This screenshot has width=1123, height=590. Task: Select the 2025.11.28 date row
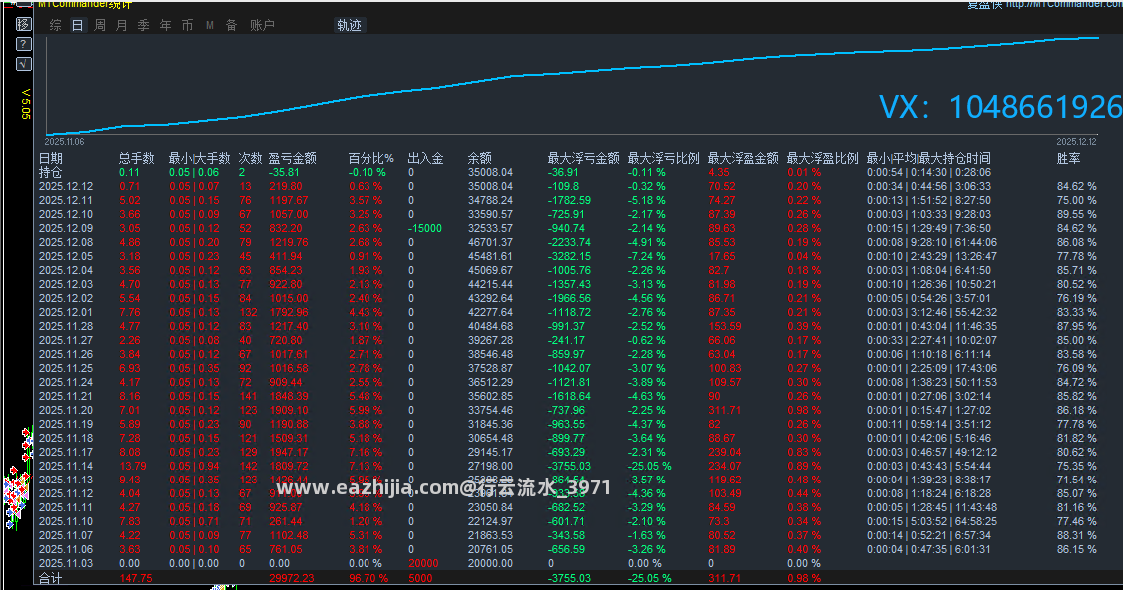tap(66, 327)
